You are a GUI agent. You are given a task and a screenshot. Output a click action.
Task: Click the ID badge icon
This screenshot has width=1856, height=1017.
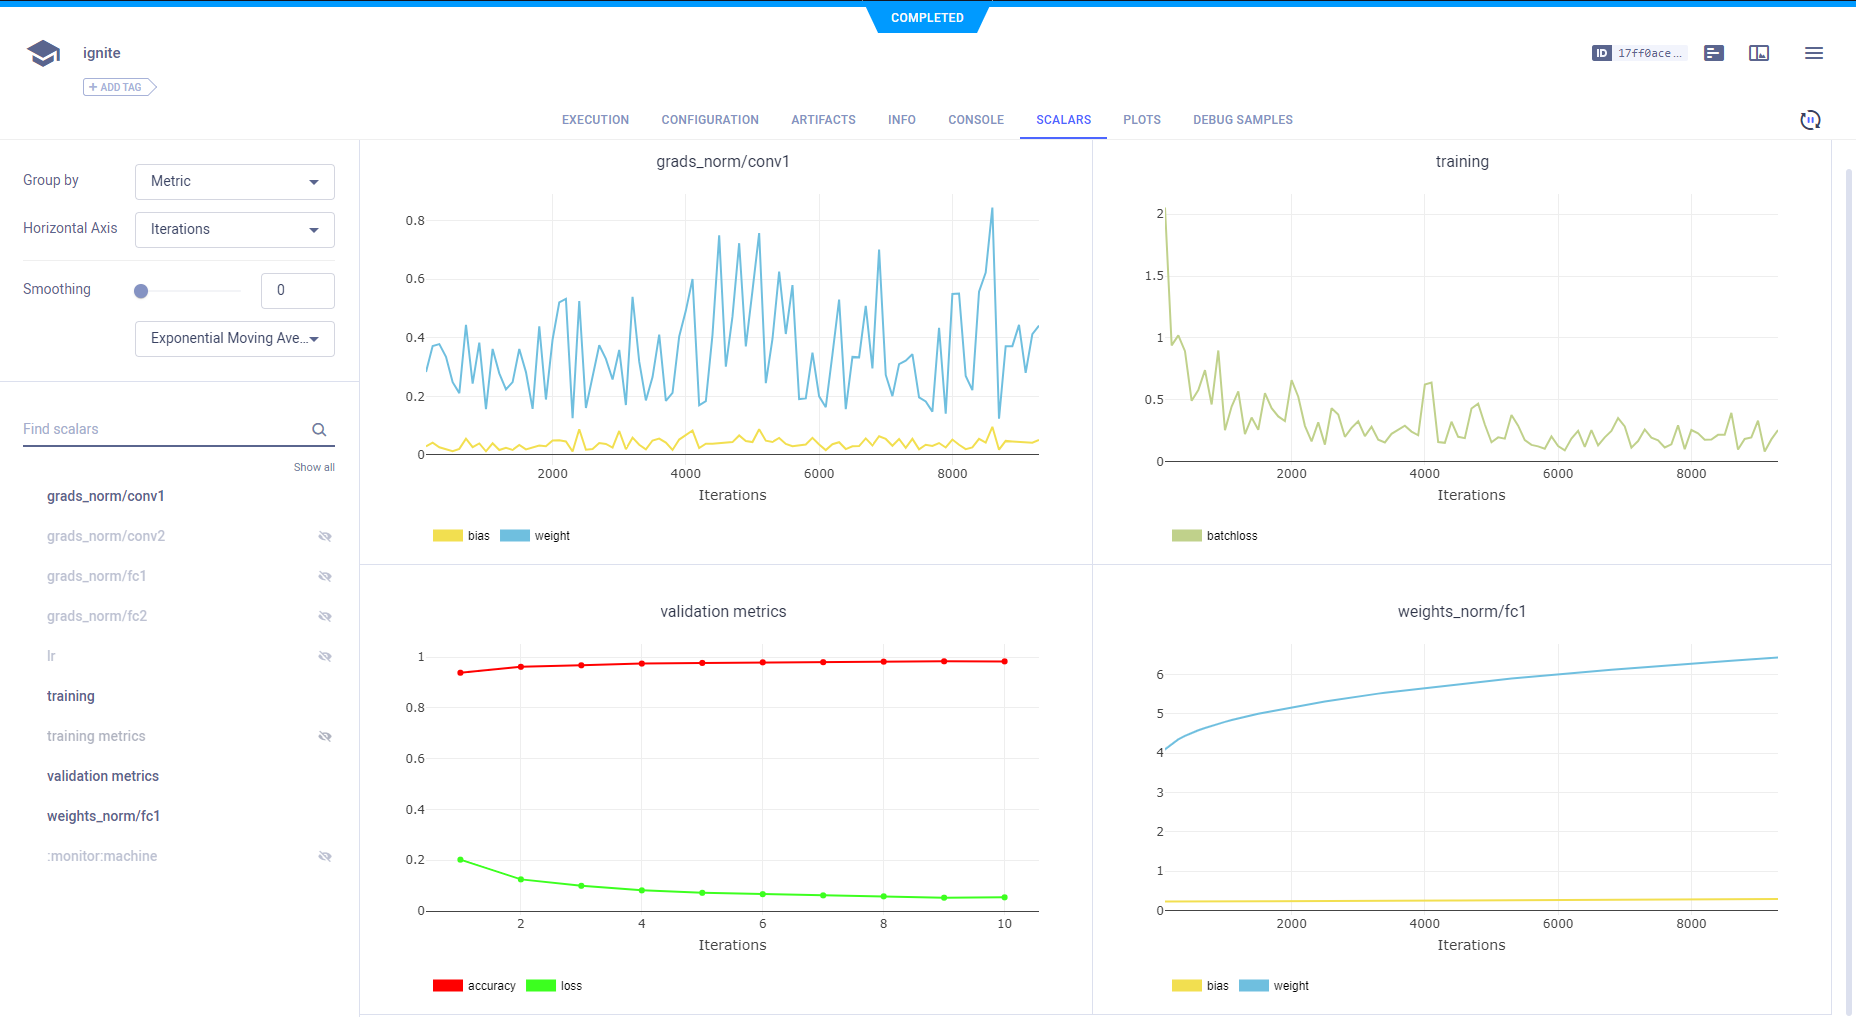tap(1602, 53)
